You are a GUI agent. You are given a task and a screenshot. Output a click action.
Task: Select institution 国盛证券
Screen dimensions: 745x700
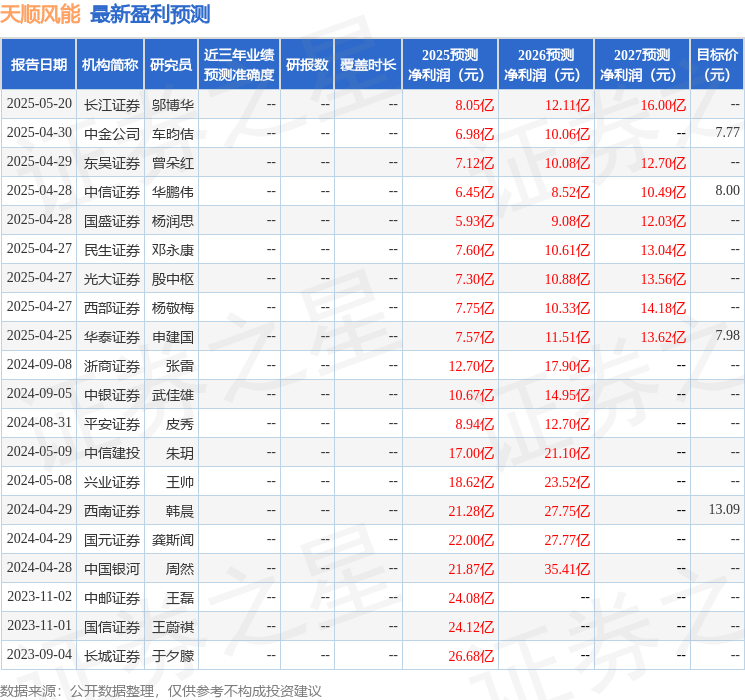(x=112, y=221)
